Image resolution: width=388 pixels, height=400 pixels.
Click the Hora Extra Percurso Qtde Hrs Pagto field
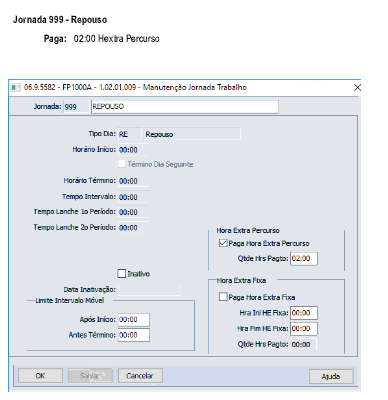[304, 258]
